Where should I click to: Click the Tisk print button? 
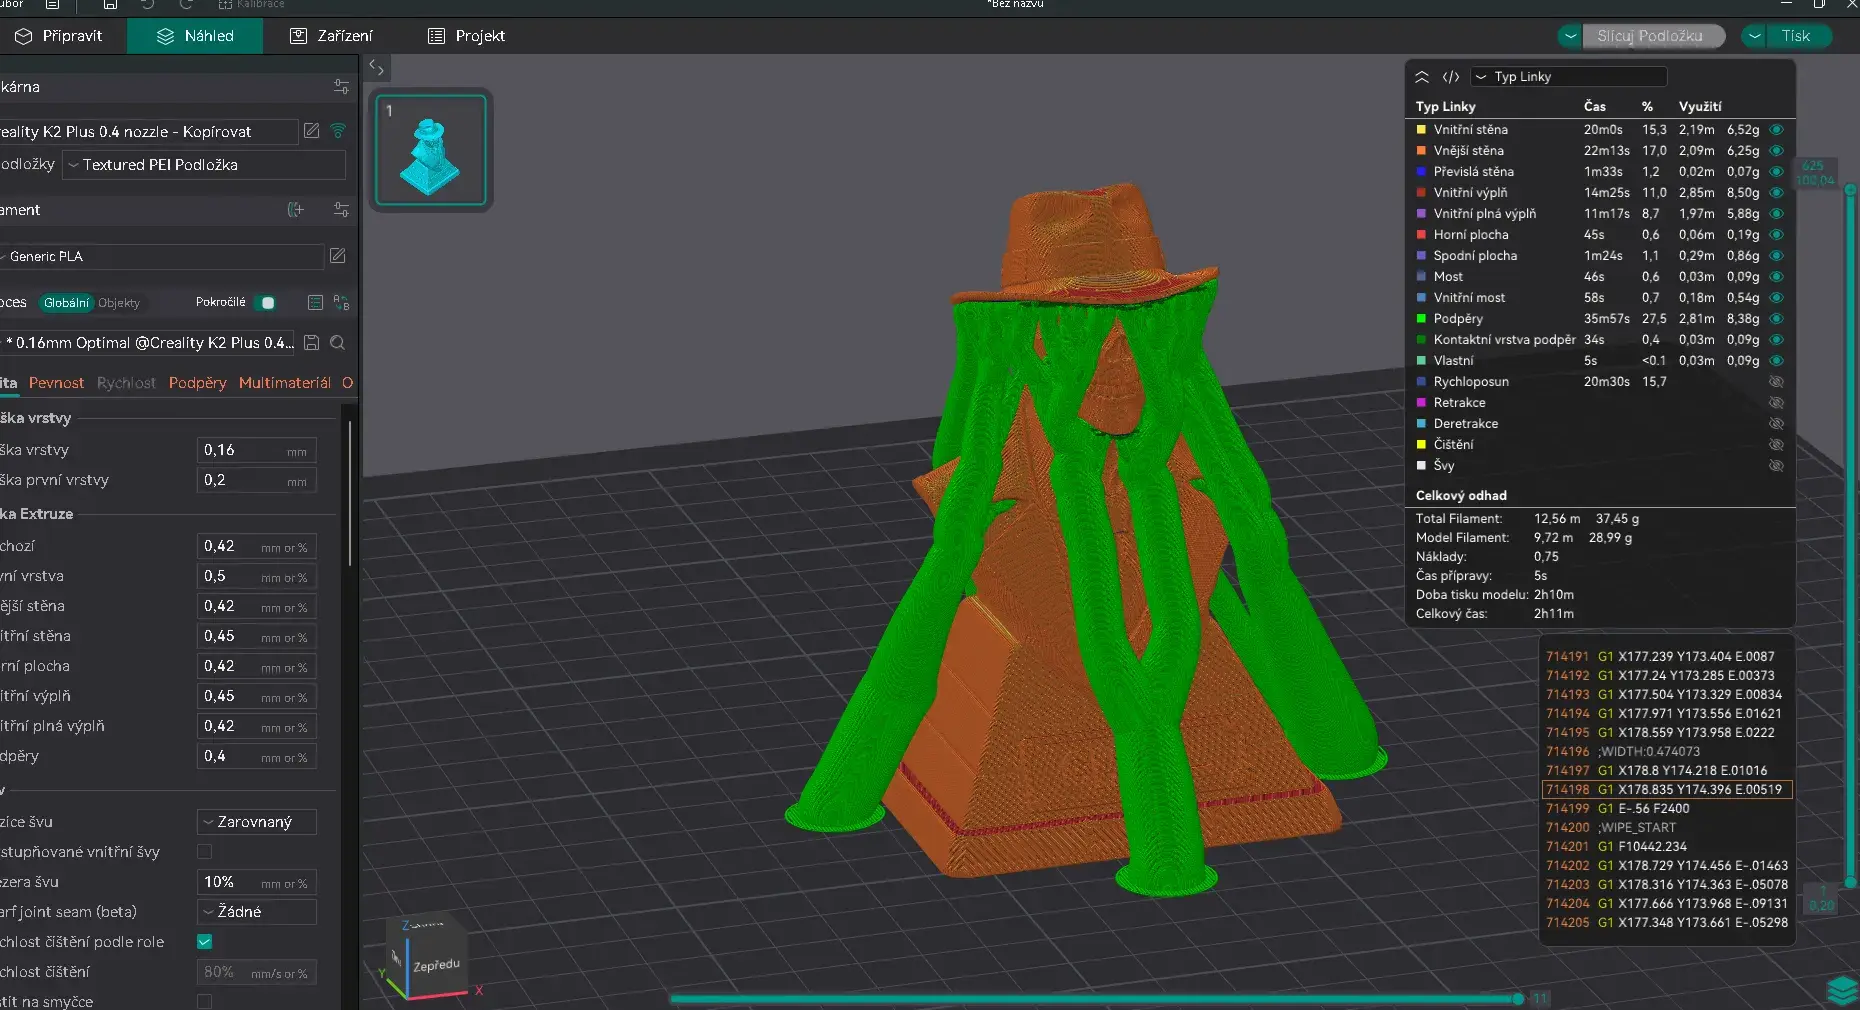(x=1797, y=36)
